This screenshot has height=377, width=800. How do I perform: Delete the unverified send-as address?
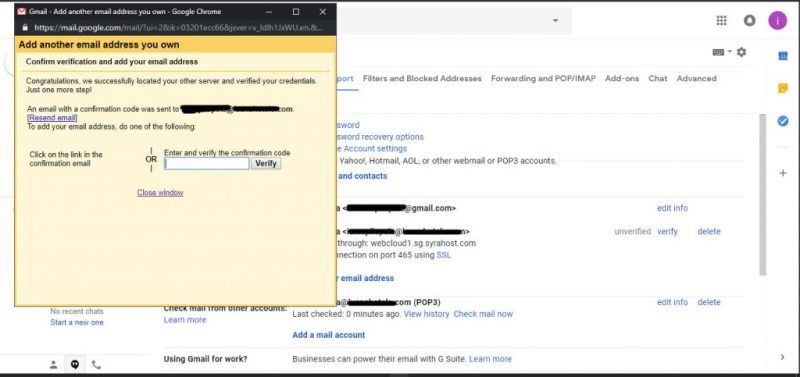click(x=709, y=232)
